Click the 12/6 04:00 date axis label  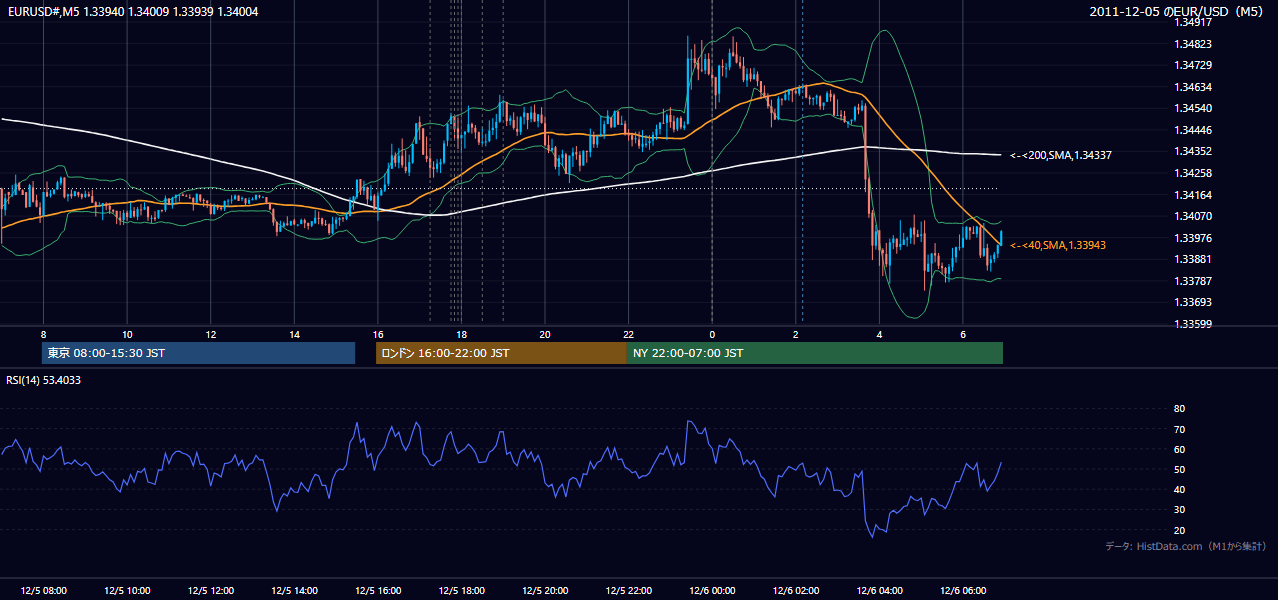[879, 591]
